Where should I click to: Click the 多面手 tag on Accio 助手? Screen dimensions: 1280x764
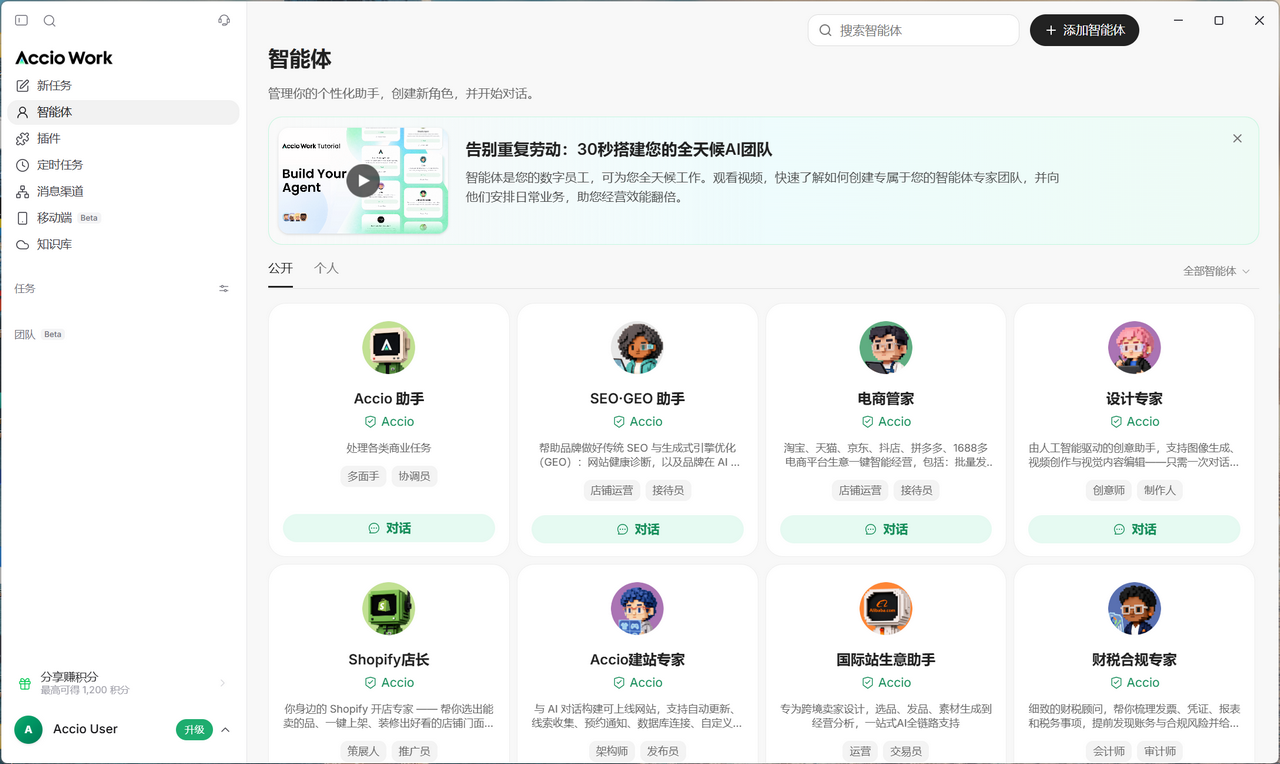click(x=363, y=477)
